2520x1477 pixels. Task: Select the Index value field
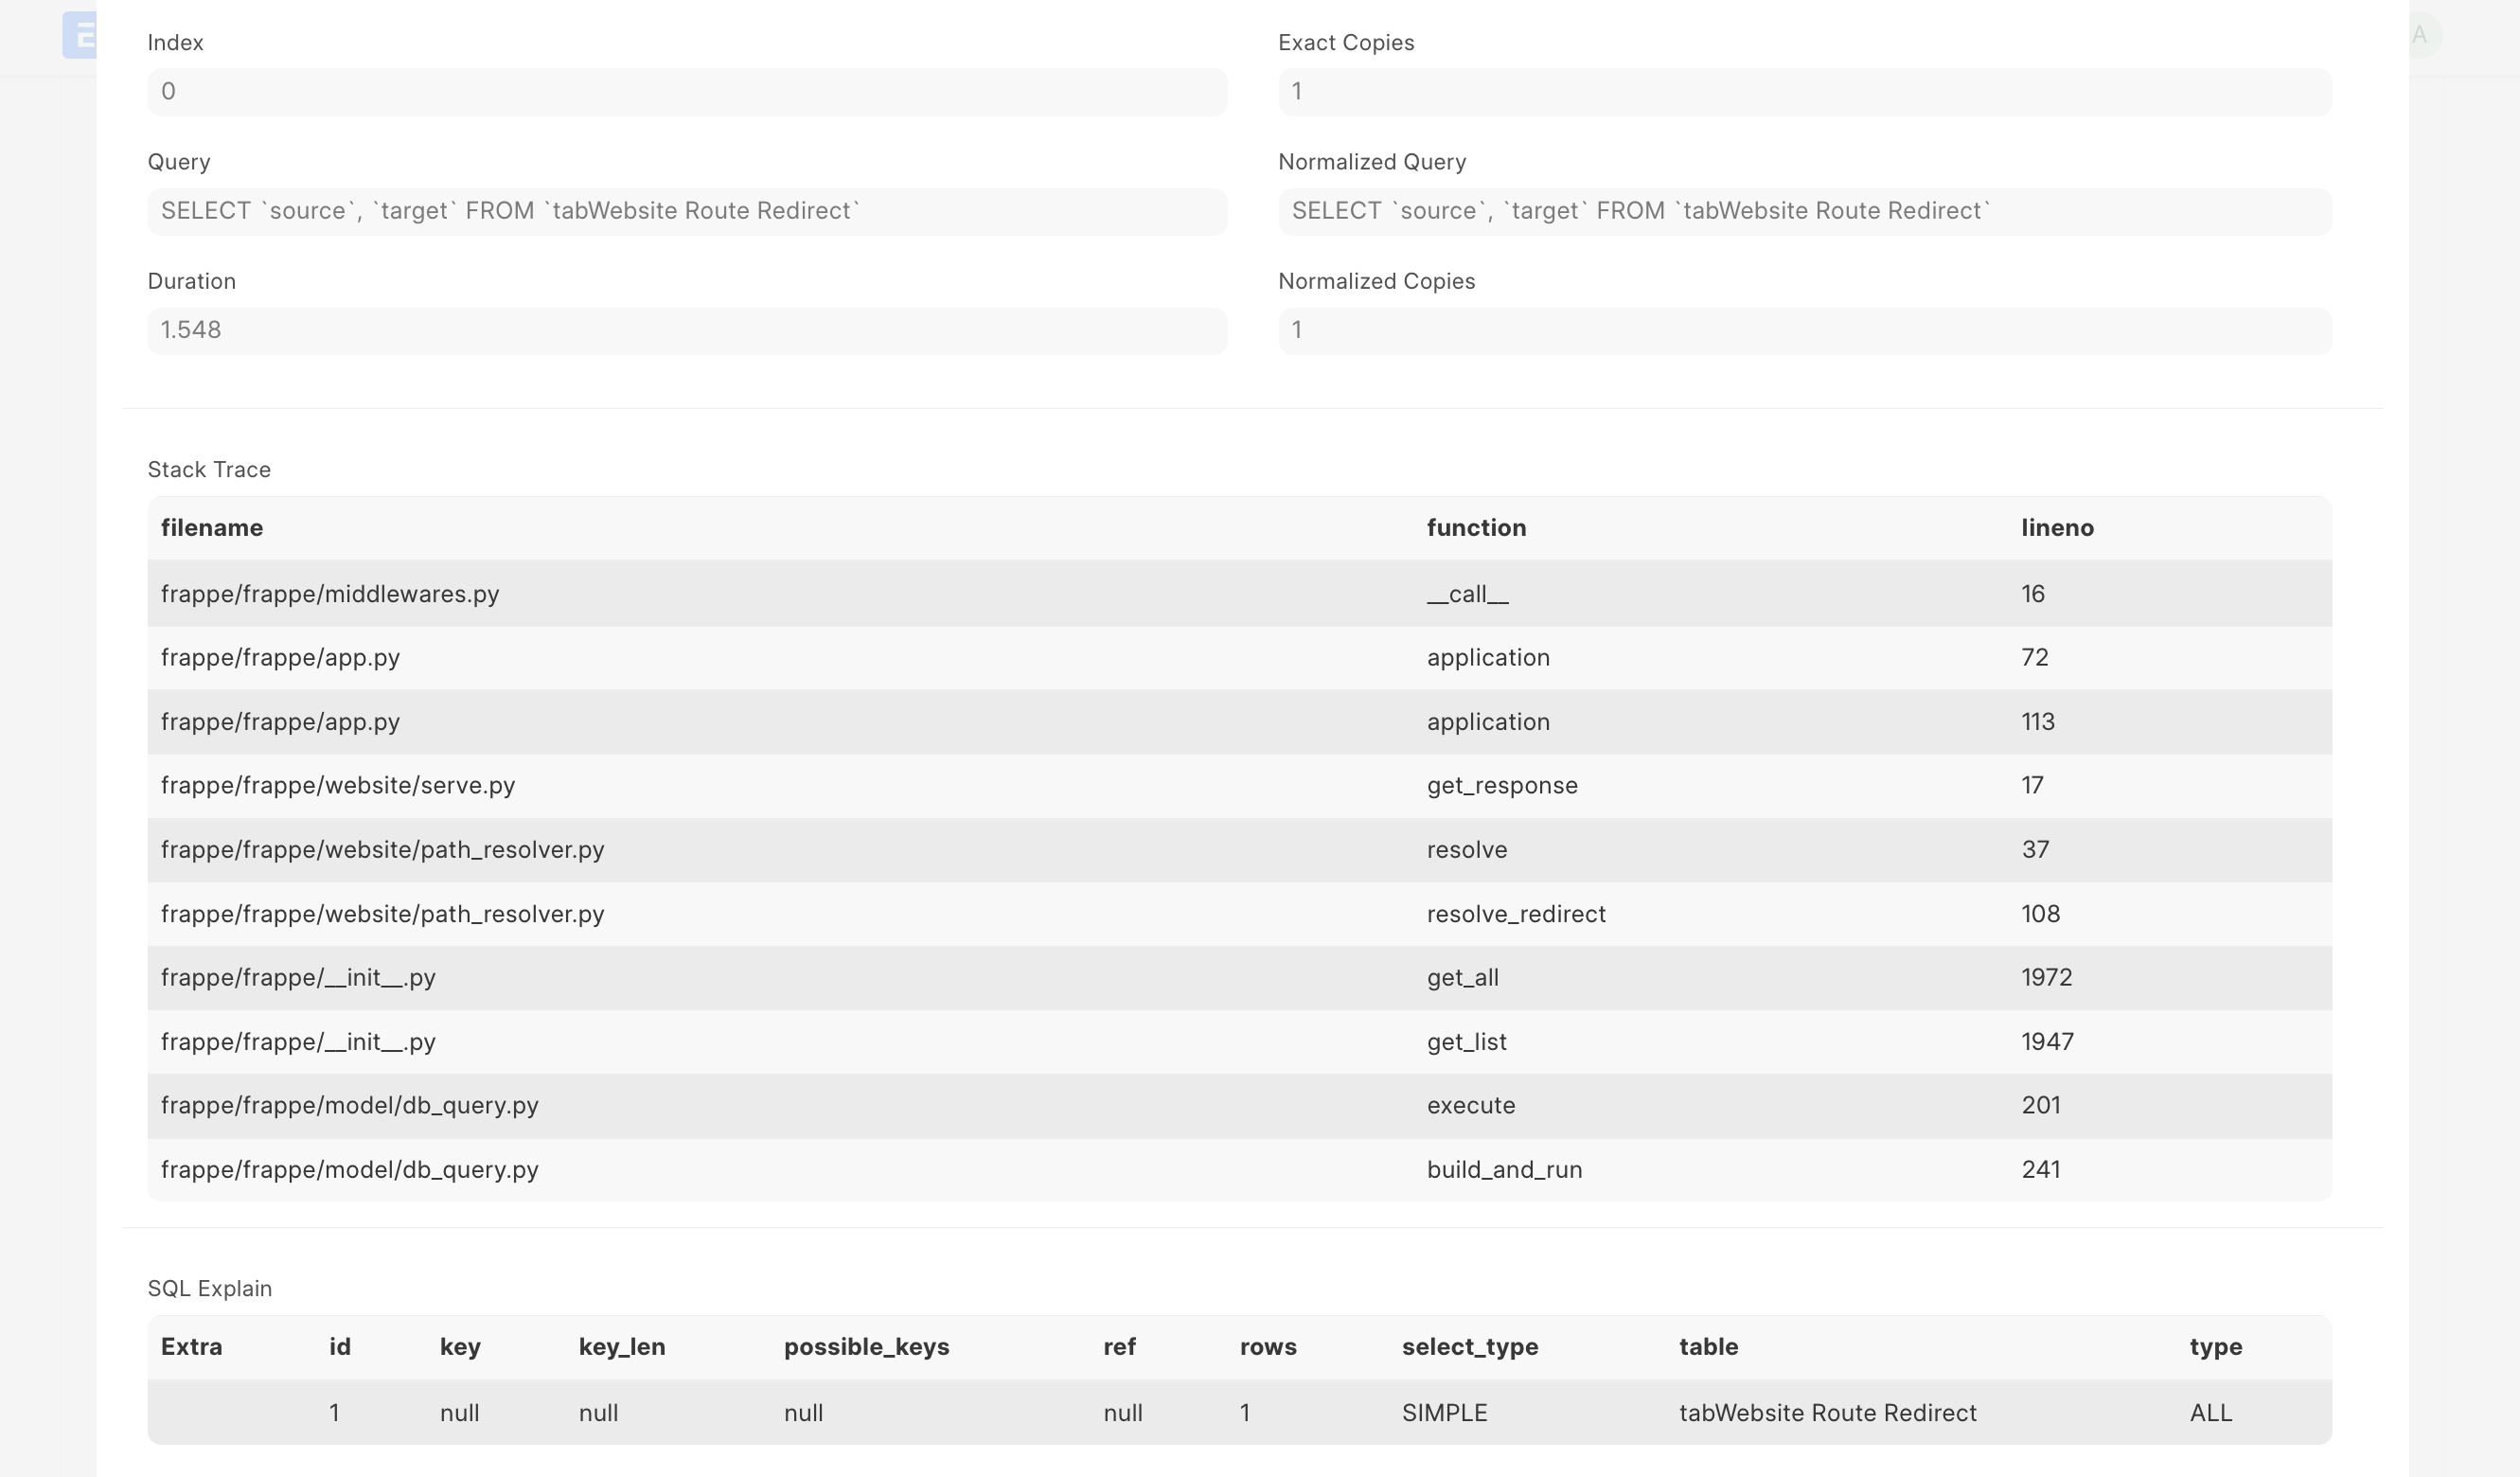686,92
